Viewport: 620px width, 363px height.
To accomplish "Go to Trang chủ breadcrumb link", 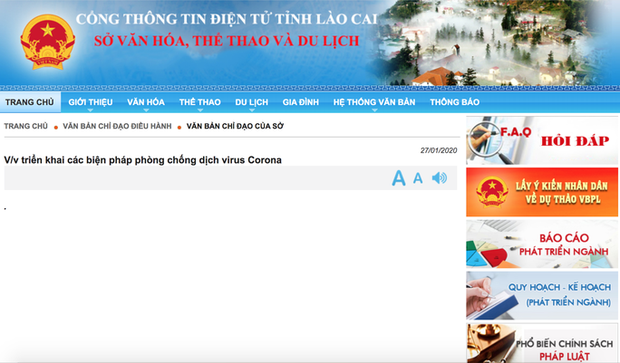I will pos(26,126).
